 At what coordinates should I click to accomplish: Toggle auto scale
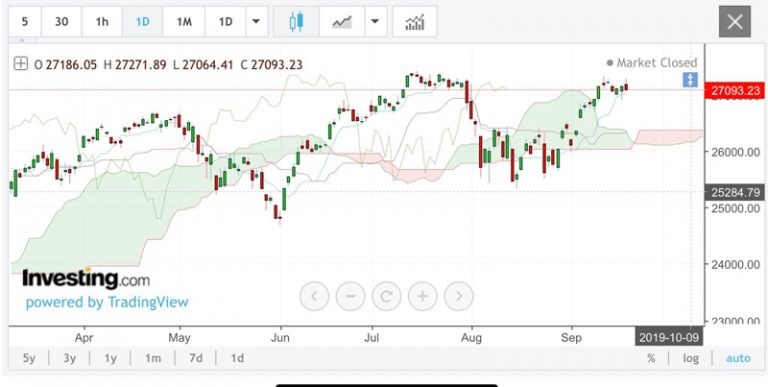click(738, 358)
